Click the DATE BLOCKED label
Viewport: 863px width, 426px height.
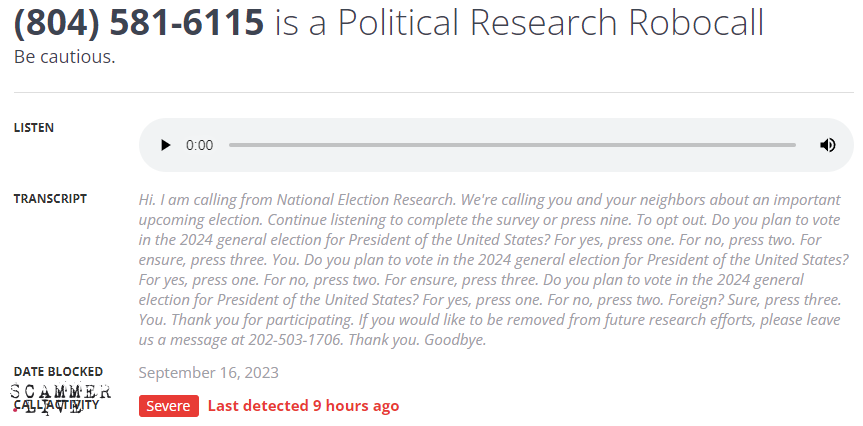tap(58, 372)
